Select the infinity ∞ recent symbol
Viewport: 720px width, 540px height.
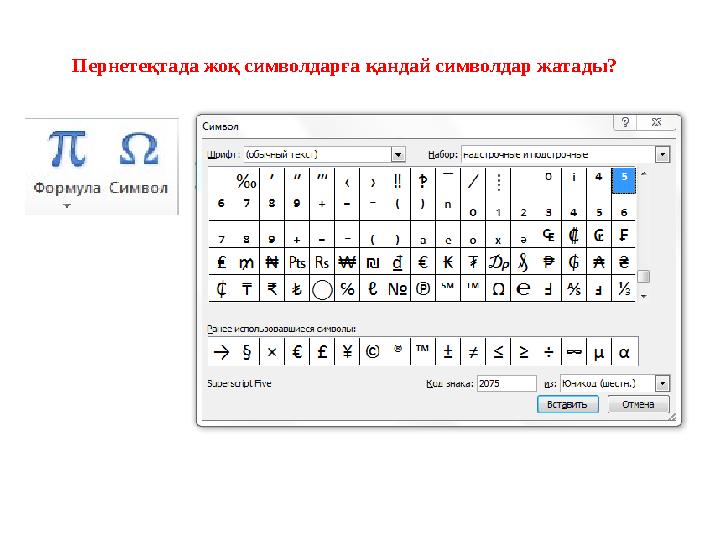pyautogui.click(x=574, y=352)
